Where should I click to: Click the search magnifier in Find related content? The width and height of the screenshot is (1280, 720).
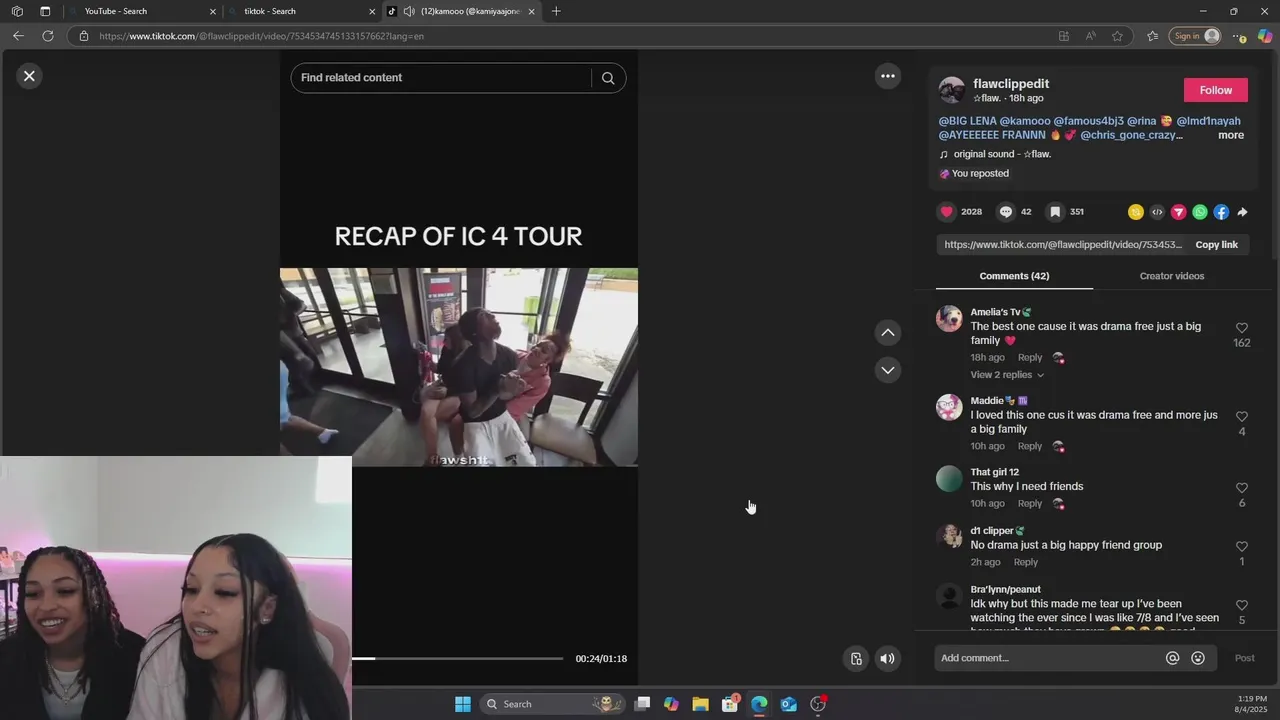[608, 78]
